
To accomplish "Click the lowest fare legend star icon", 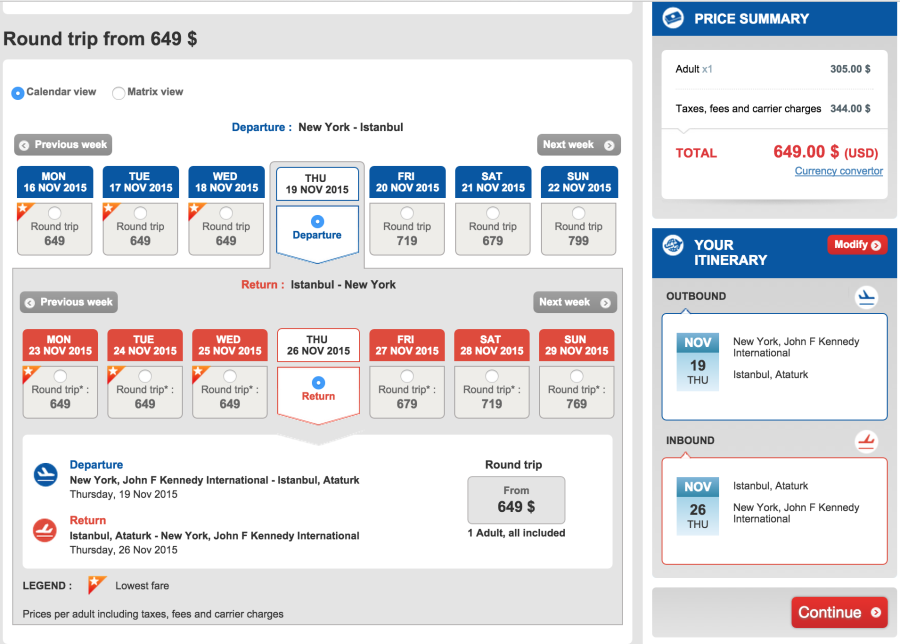I will click(97, 585).
